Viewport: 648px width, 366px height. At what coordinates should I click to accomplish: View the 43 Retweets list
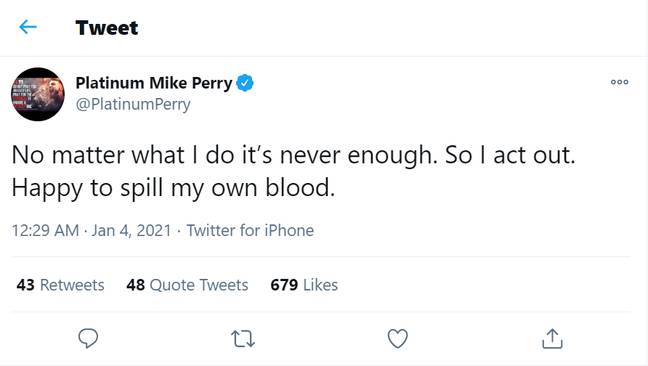pos(60,285)
